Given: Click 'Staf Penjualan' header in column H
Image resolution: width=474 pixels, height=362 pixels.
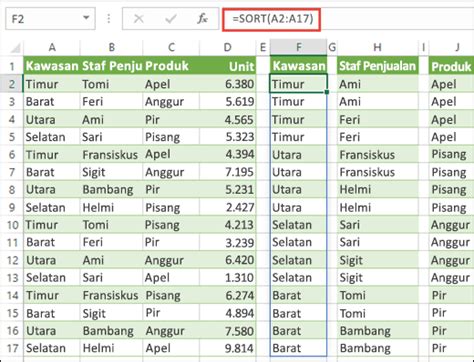Looking at the screenshot, I should [x=377, y=66].
